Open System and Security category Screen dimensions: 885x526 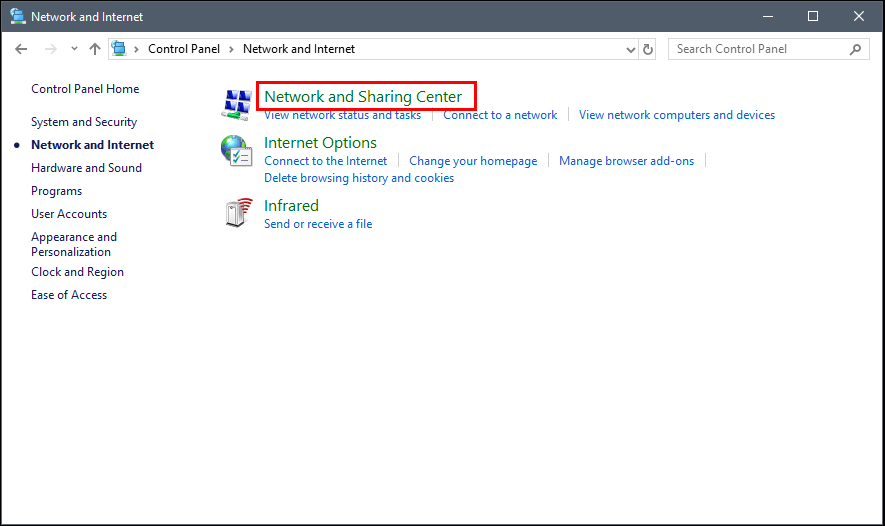(x=84, y=122)
